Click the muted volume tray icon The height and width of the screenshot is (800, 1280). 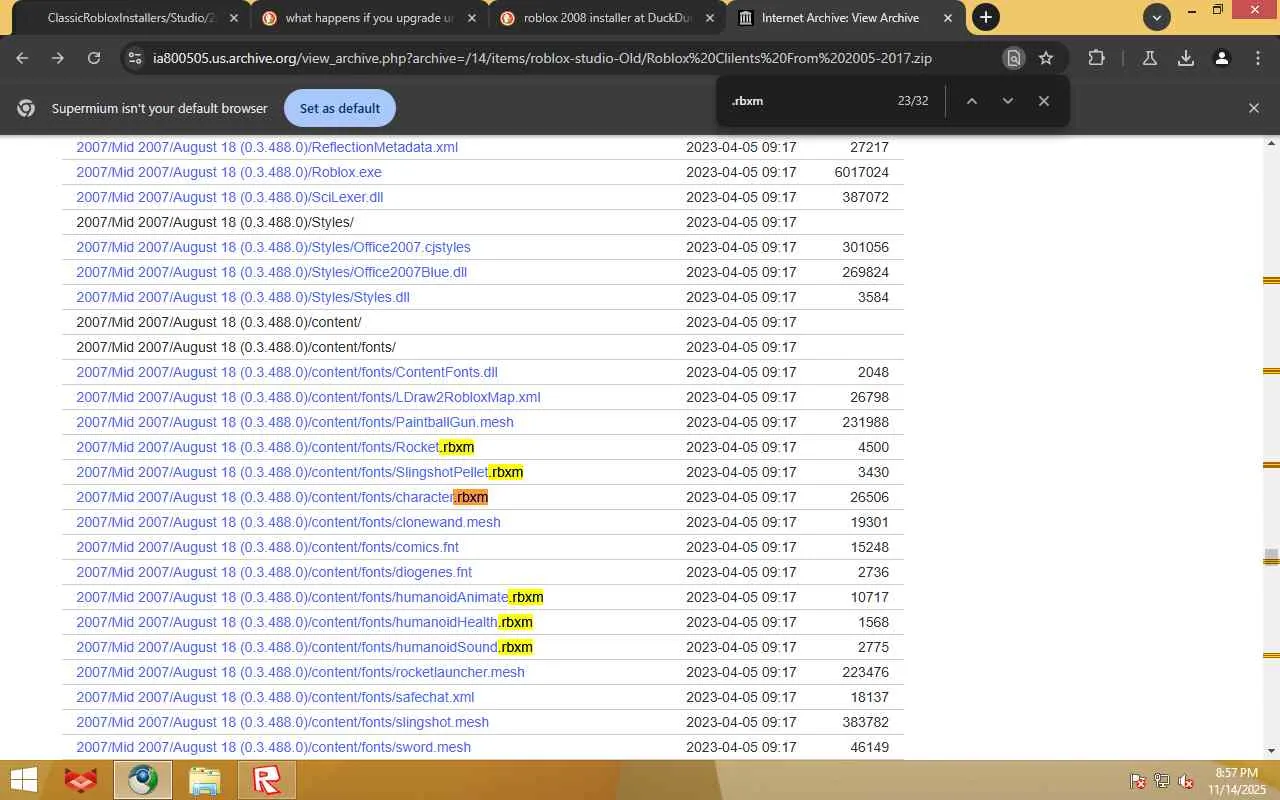1186,781
